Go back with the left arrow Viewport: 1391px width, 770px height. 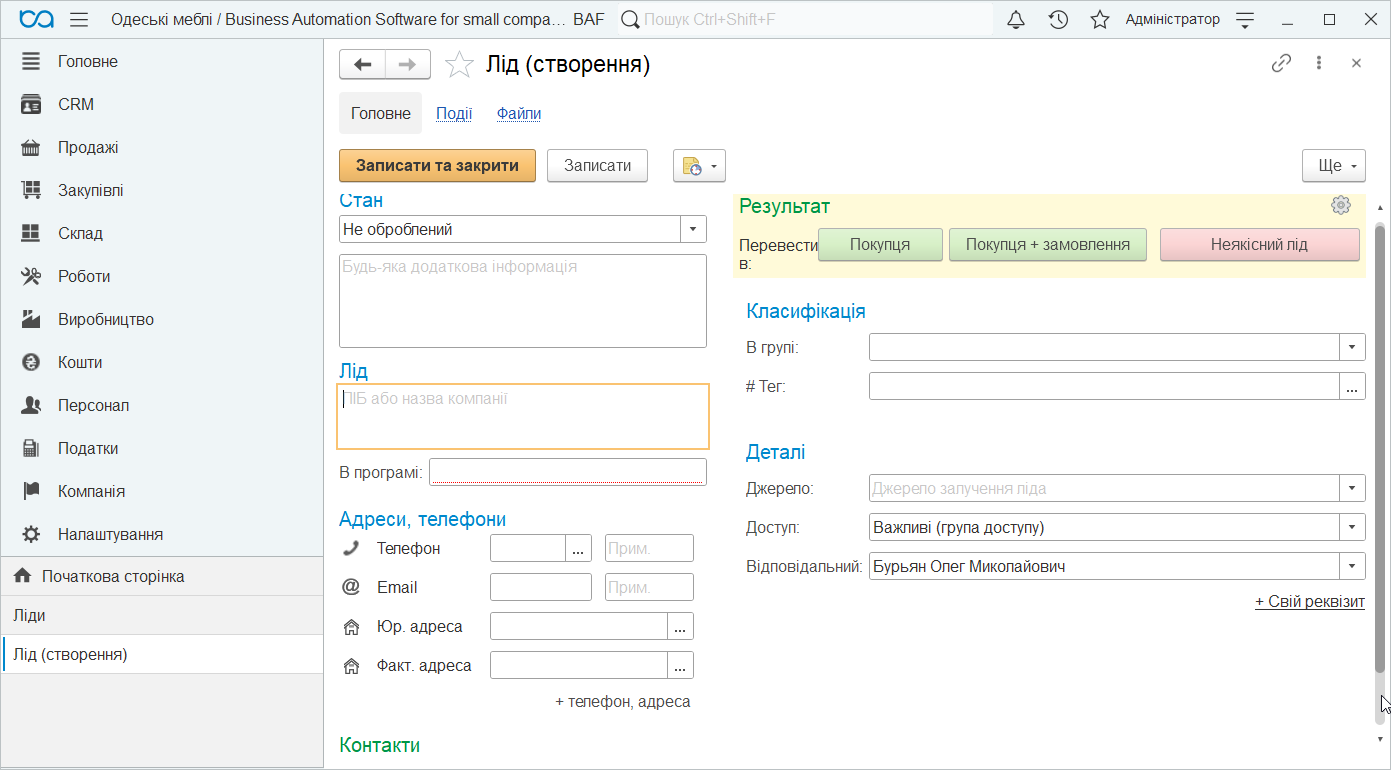click(363, 64)
